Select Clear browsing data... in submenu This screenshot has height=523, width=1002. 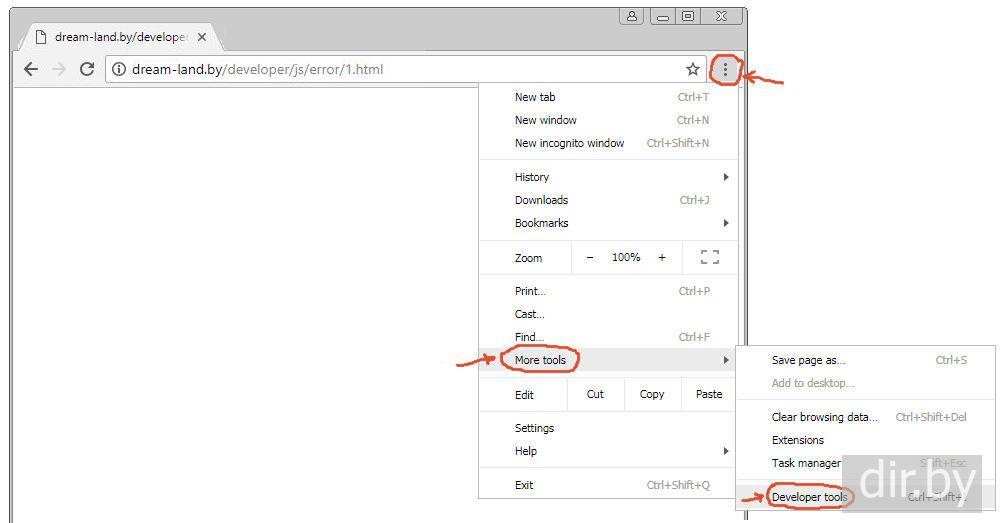pos(866,418)
